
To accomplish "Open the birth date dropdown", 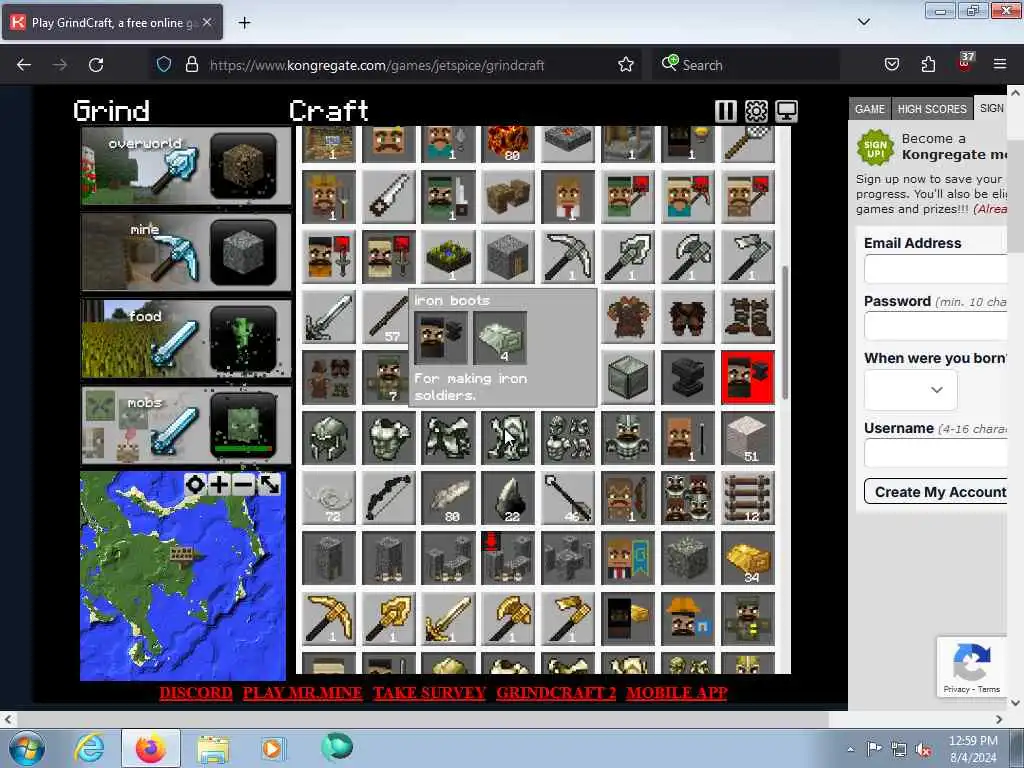I will point(910,390).
